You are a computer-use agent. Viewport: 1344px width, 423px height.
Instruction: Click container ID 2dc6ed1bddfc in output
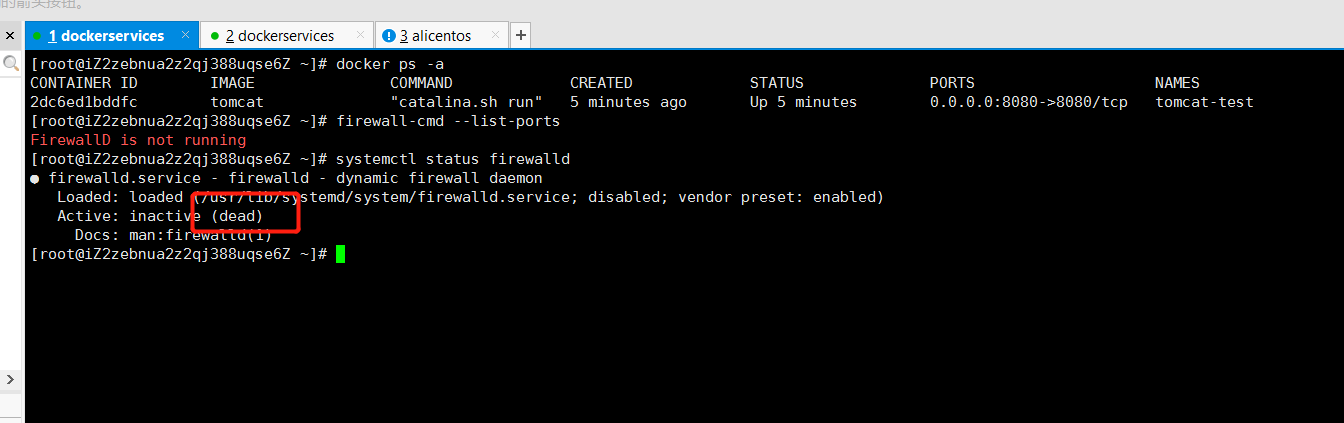(x=84, y=102)
